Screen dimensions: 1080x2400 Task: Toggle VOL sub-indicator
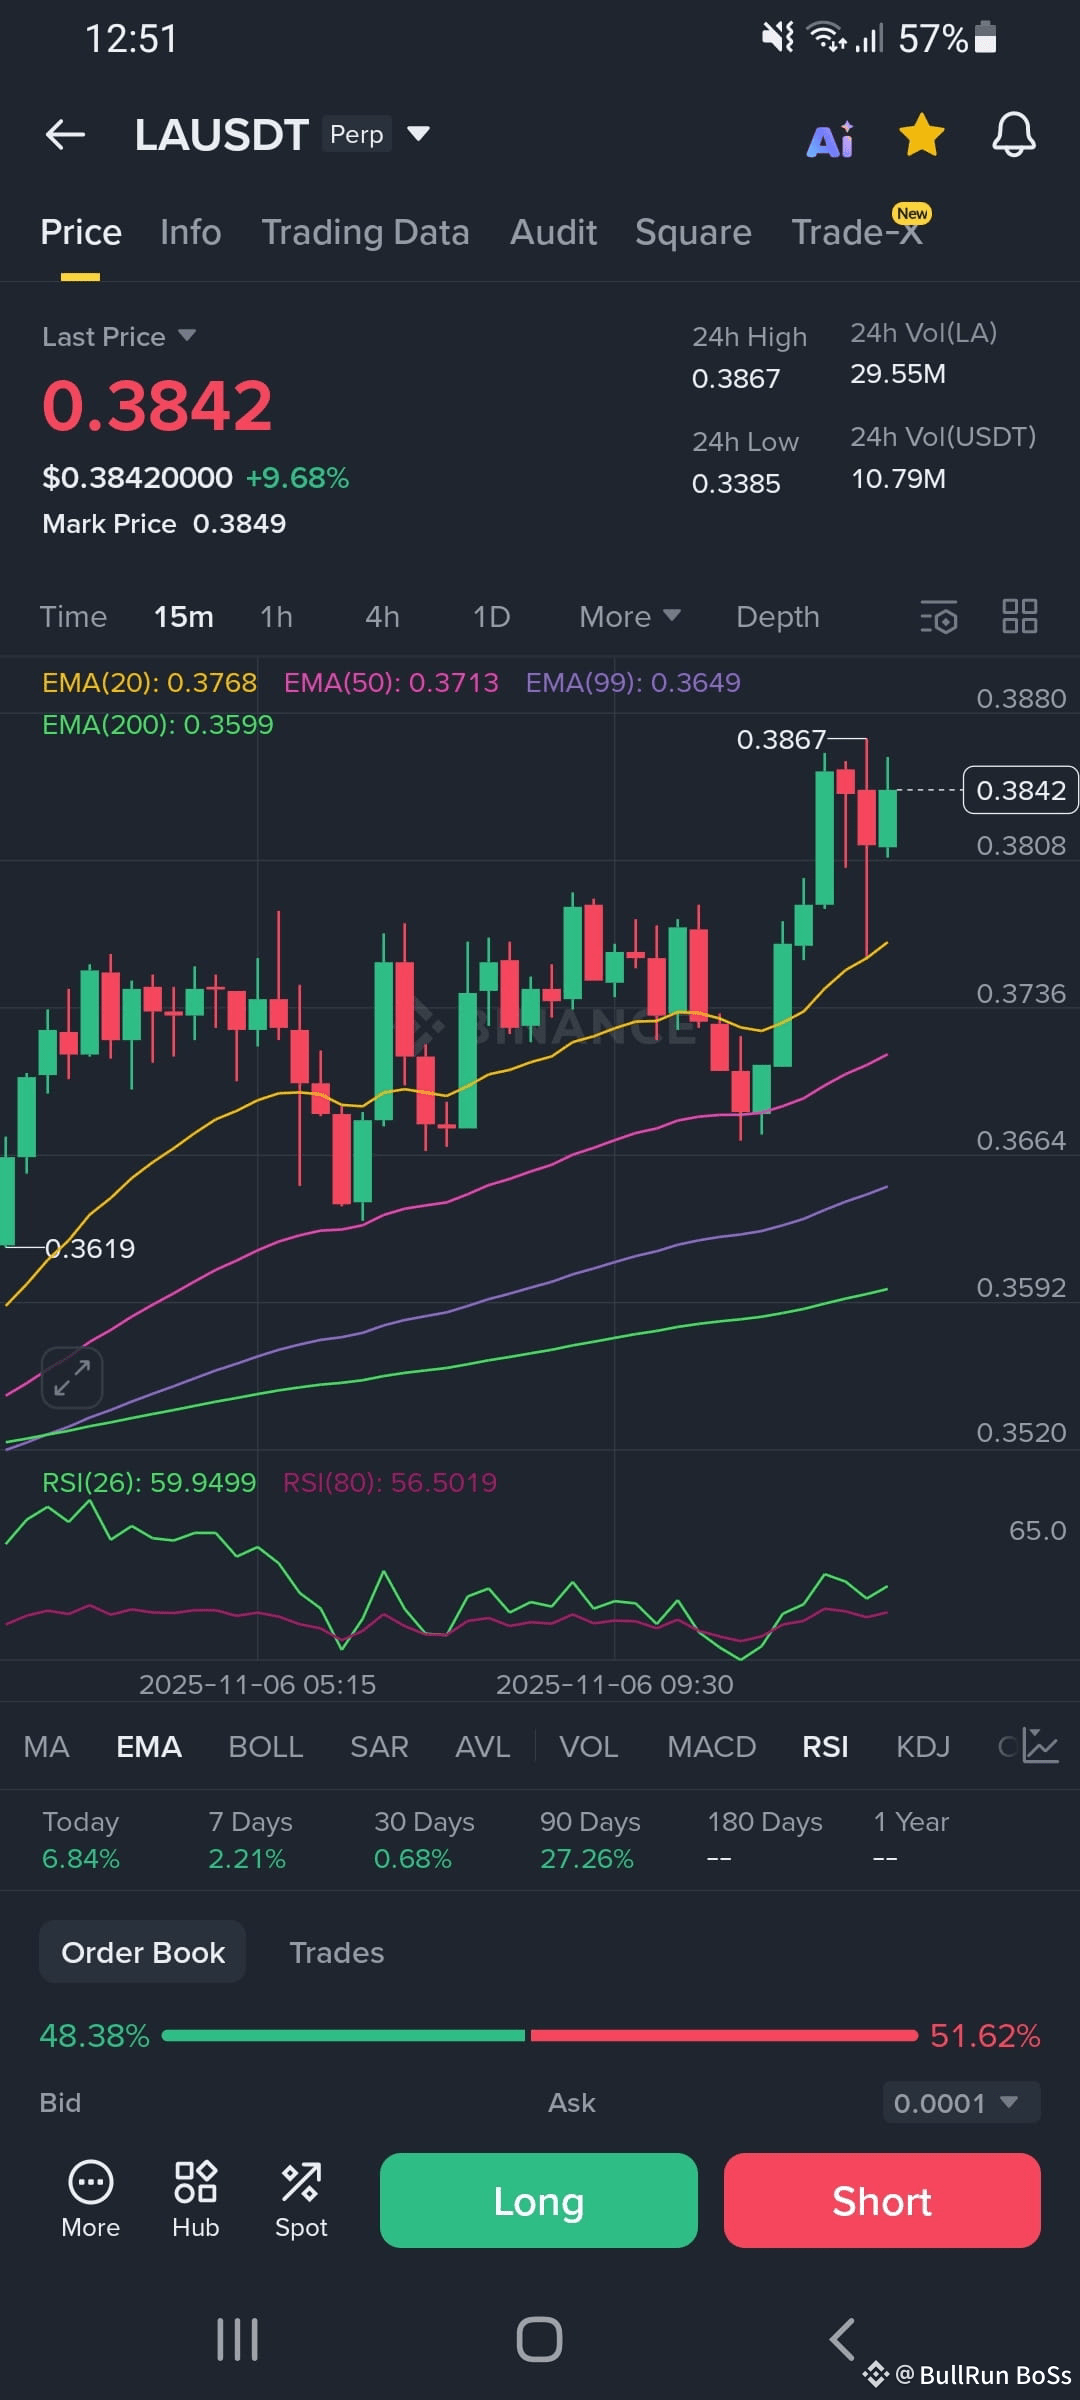click(589, 1747)
